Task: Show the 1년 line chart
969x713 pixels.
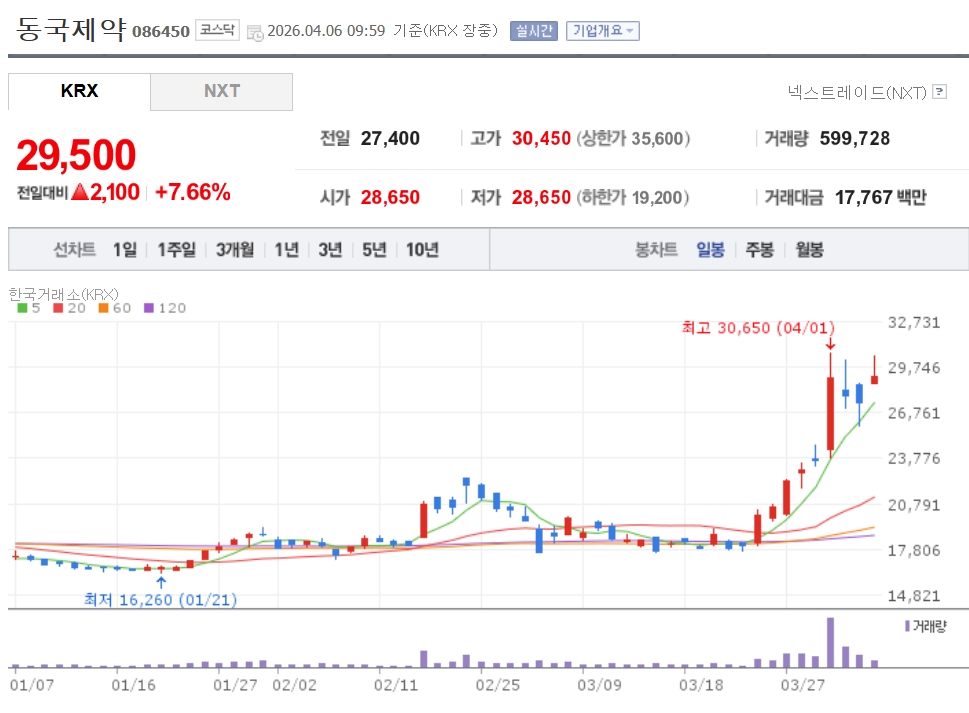Action: 286,250
